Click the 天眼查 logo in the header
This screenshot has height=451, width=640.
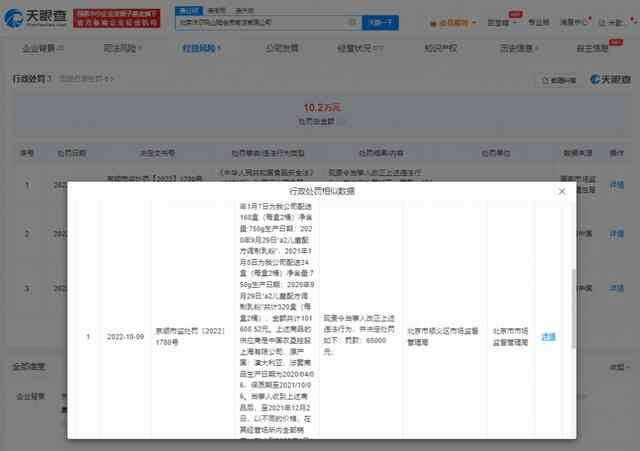39,22
